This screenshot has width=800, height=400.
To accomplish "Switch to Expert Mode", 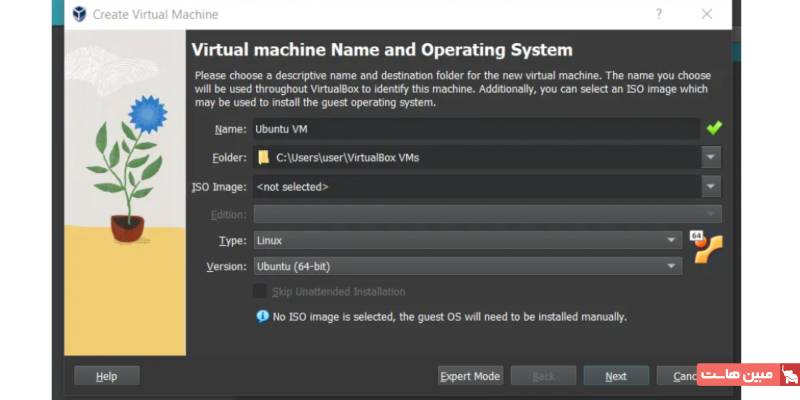I will coord(470,376).
